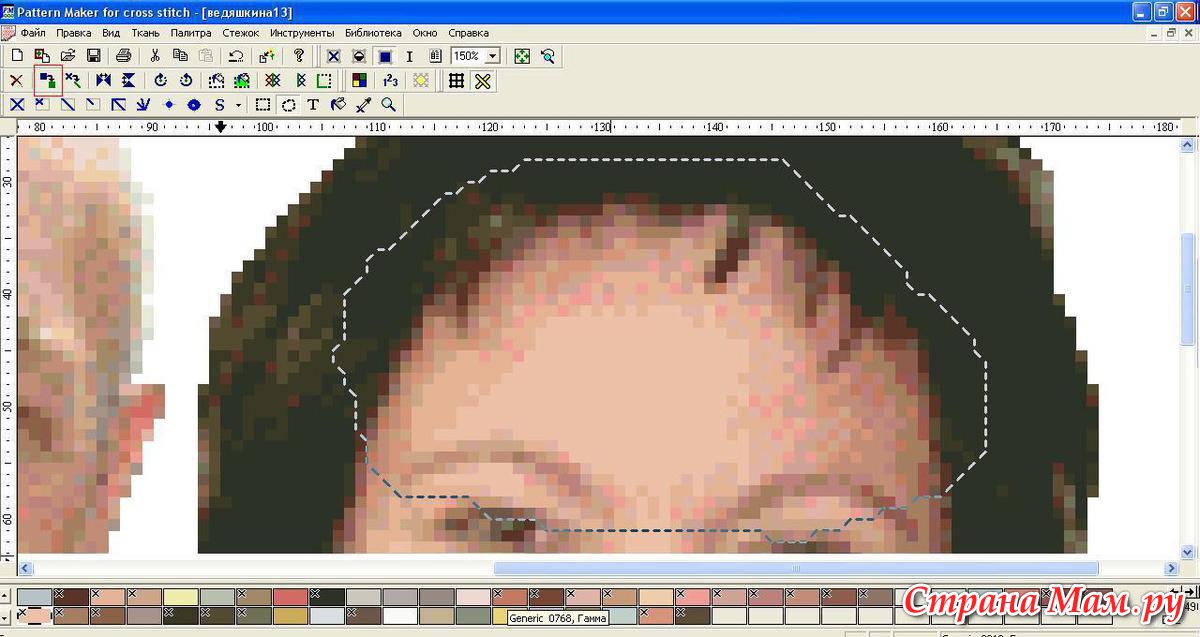Expand the S stitch type dropdown arrow
This screenshot has height=637, width=1200.
point(238,105)
